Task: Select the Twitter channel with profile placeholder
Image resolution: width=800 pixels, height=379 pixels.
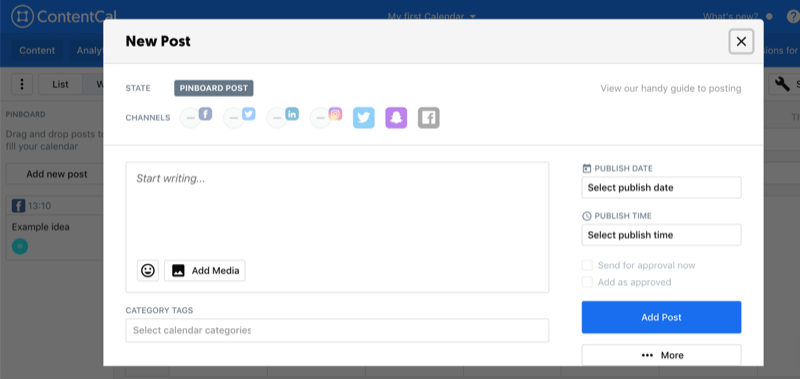Action: point(240,117)
